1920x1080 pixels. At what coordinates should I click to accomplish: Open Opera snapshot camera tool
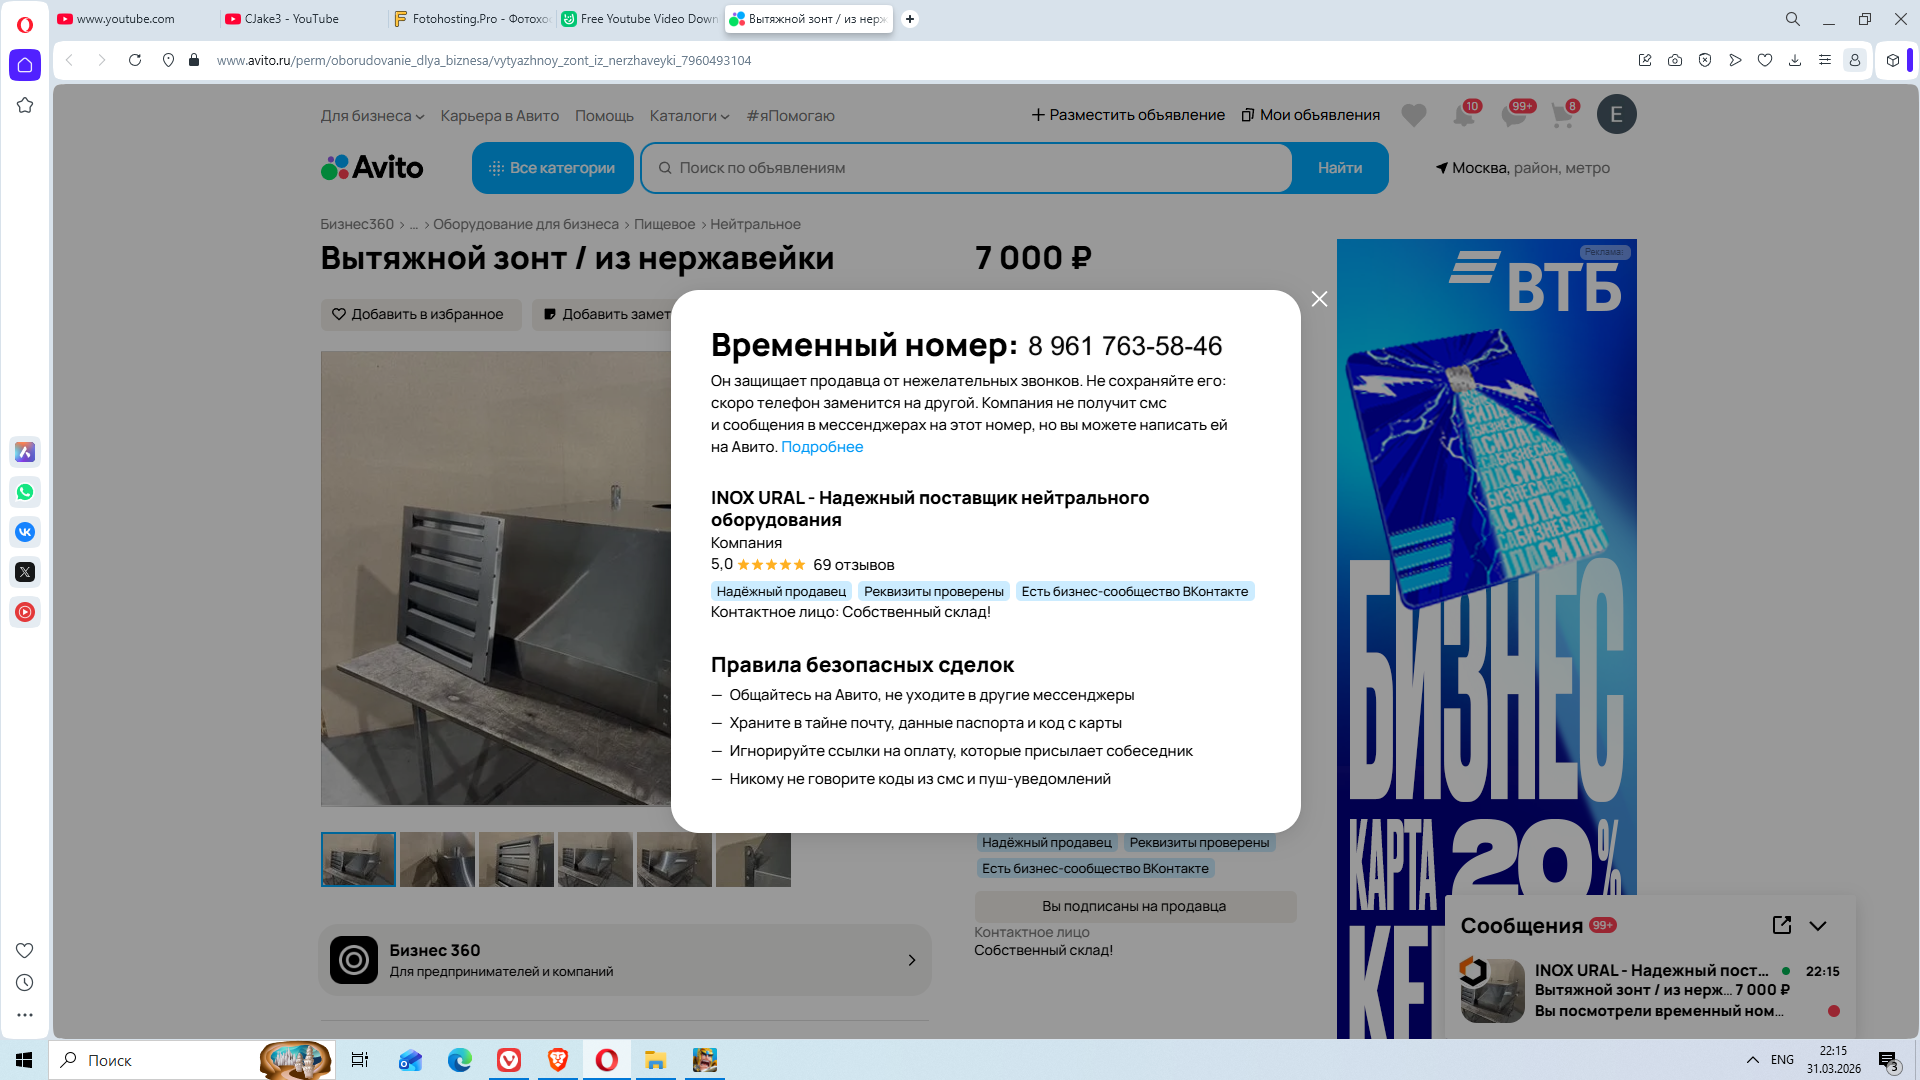point(1675,60)
